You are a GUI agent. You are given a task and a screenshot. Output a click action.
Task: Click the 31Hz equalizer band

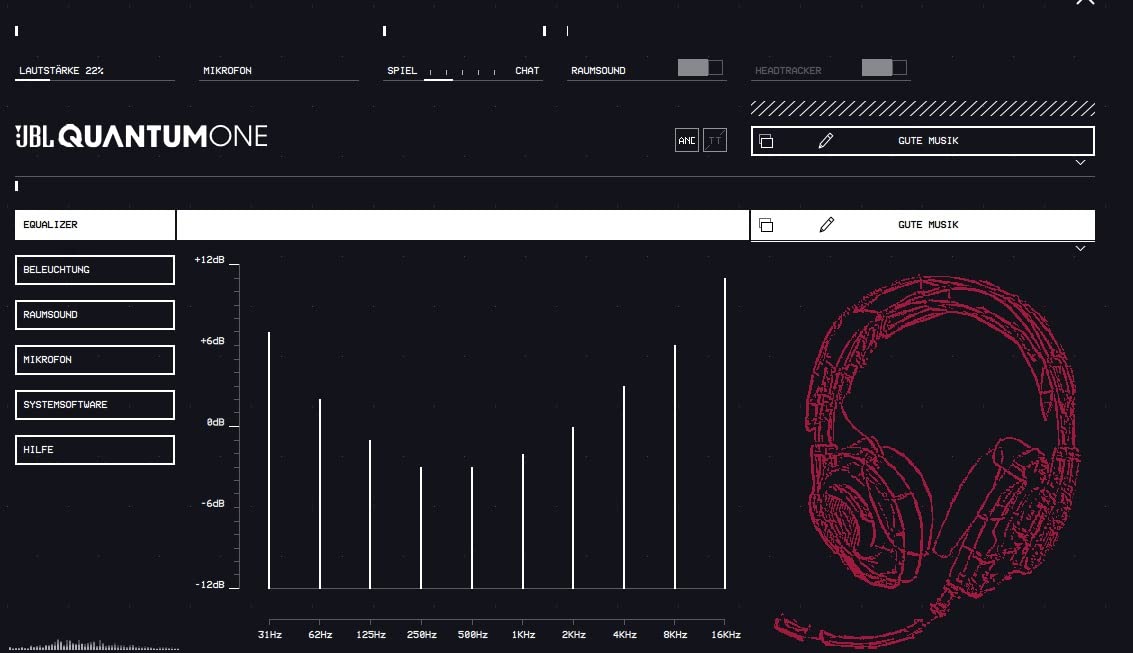click(269, 460)
